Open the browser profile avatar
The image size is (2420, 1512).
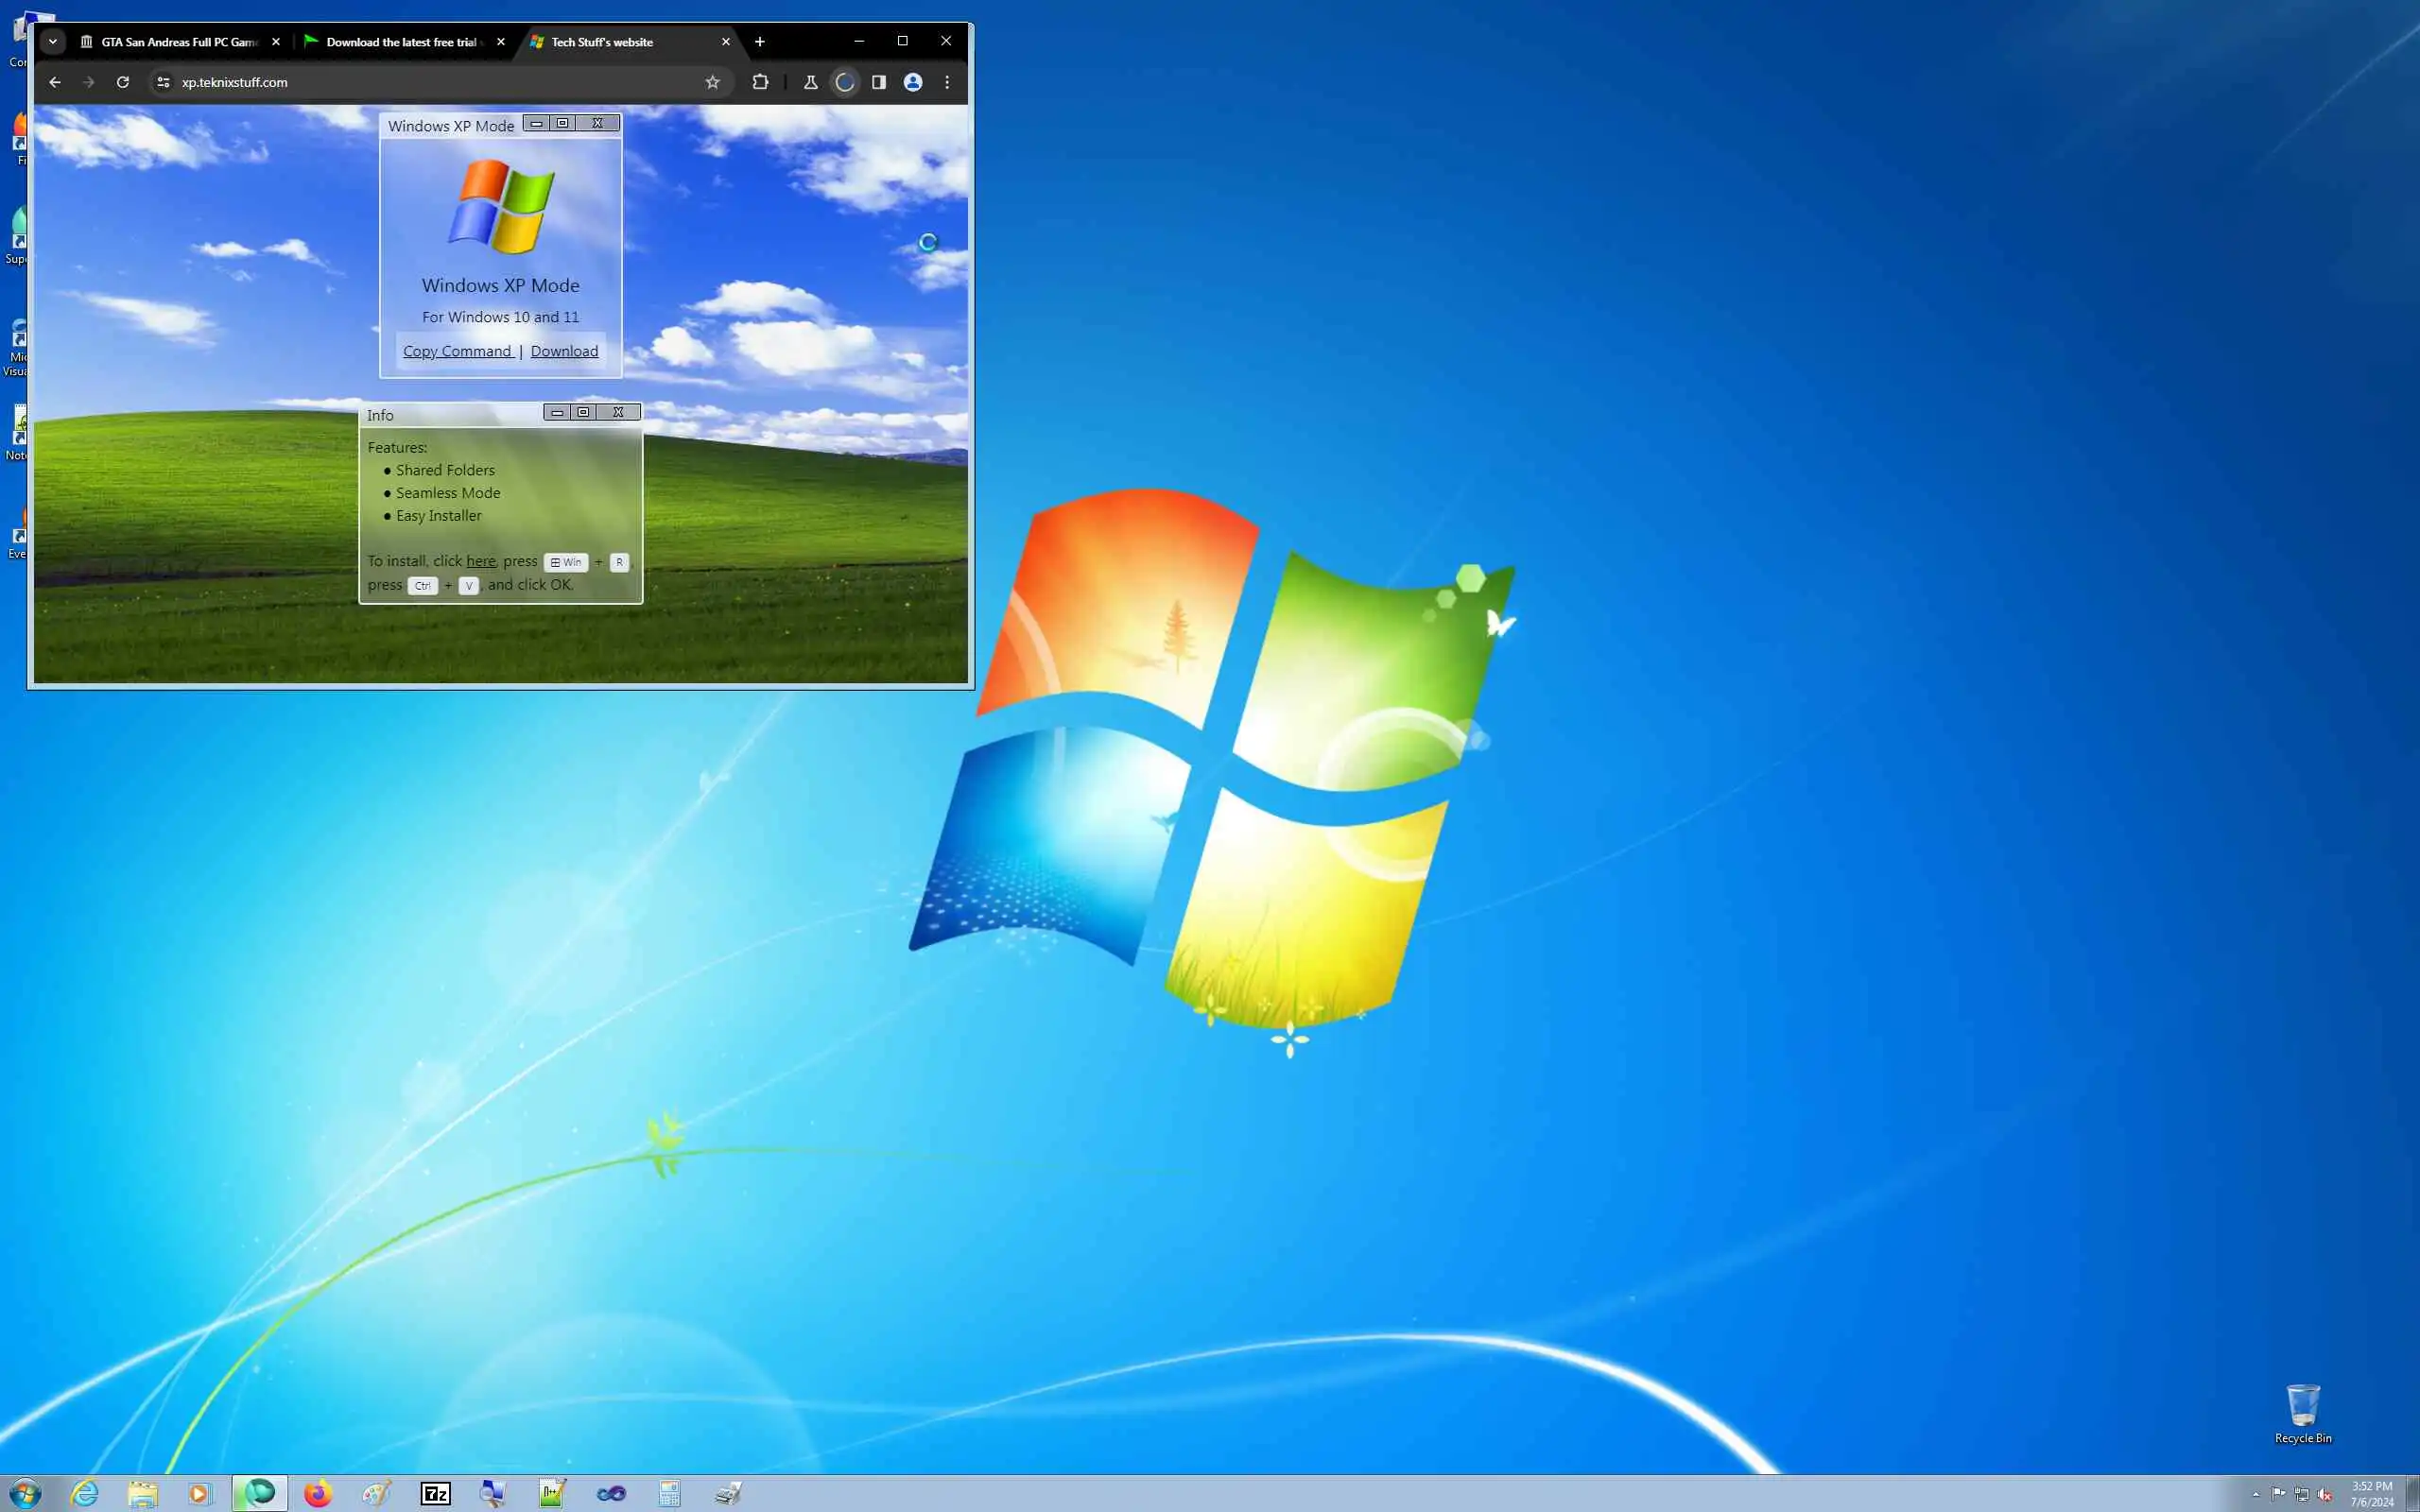tap(912, 82)
